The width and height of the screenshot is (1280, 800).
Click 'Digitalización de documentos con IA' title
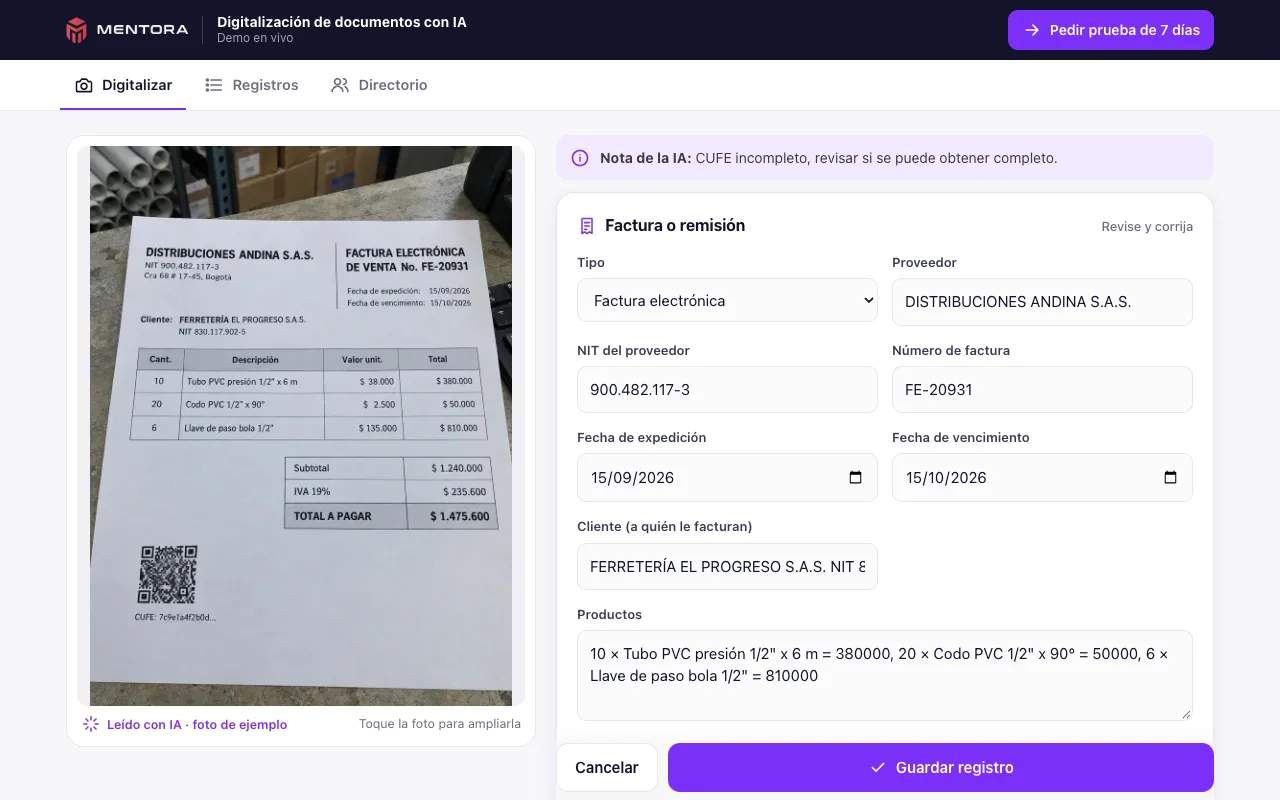point(342,22)
